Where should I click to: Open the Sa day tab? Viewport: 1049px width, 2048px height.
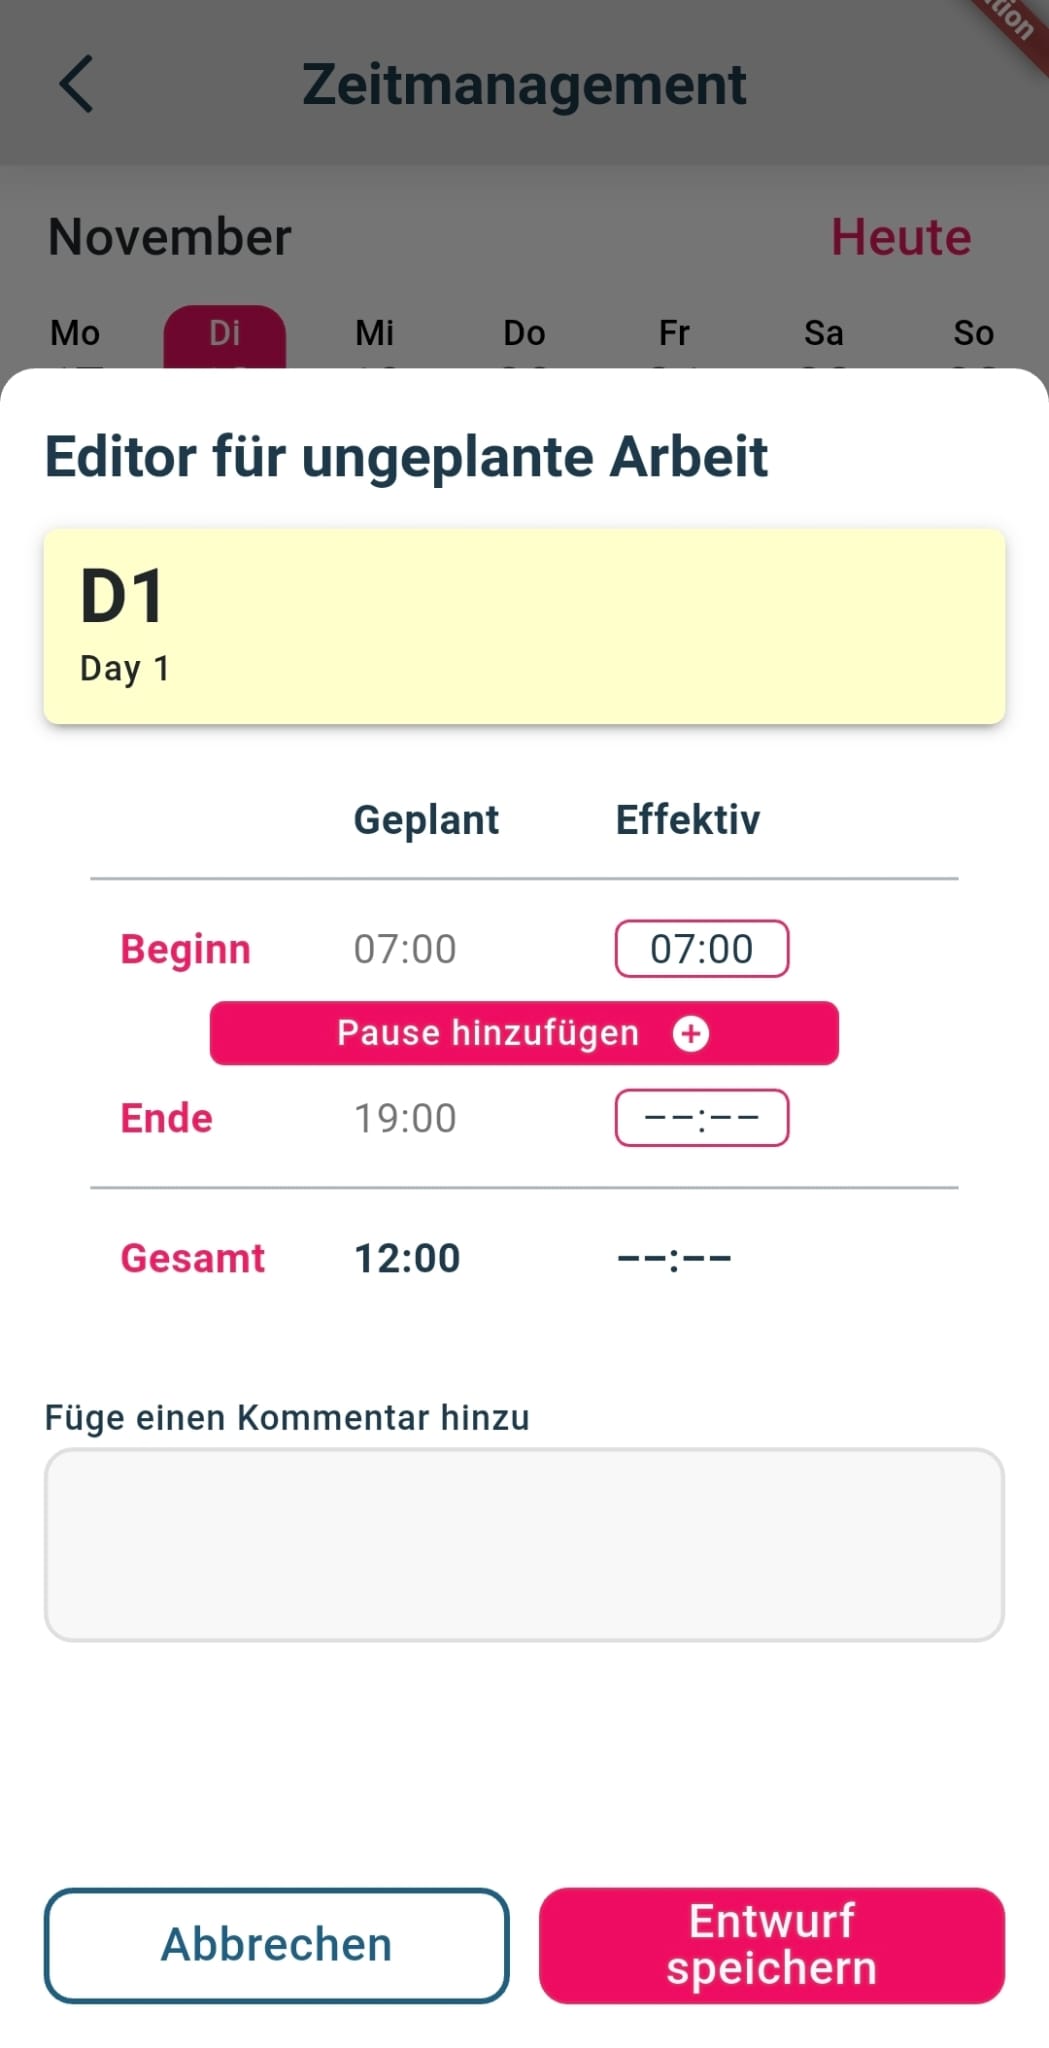point(824,334)
